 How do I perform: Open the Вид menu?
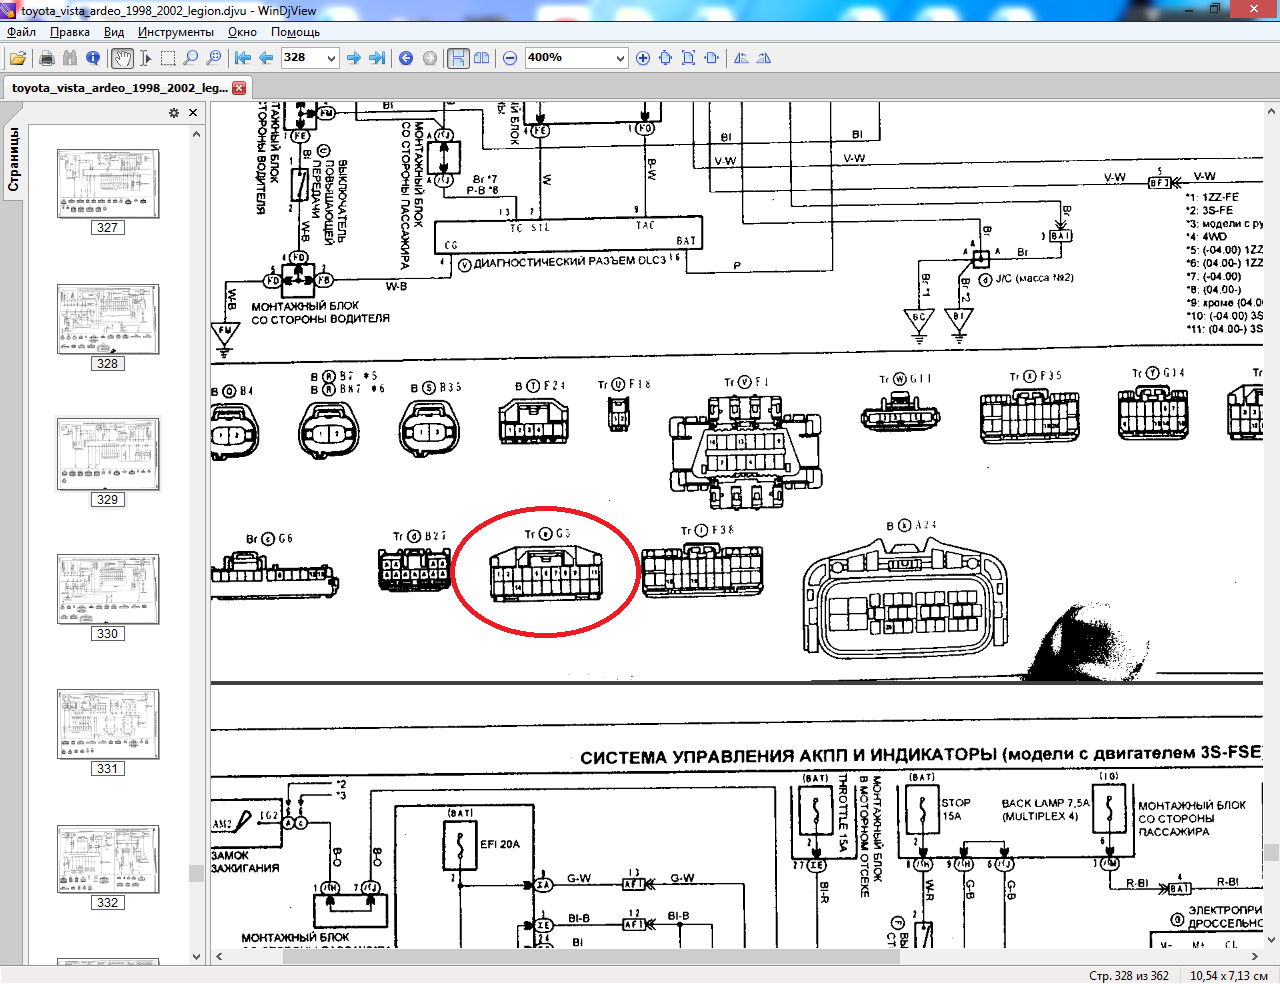point(114,32)
